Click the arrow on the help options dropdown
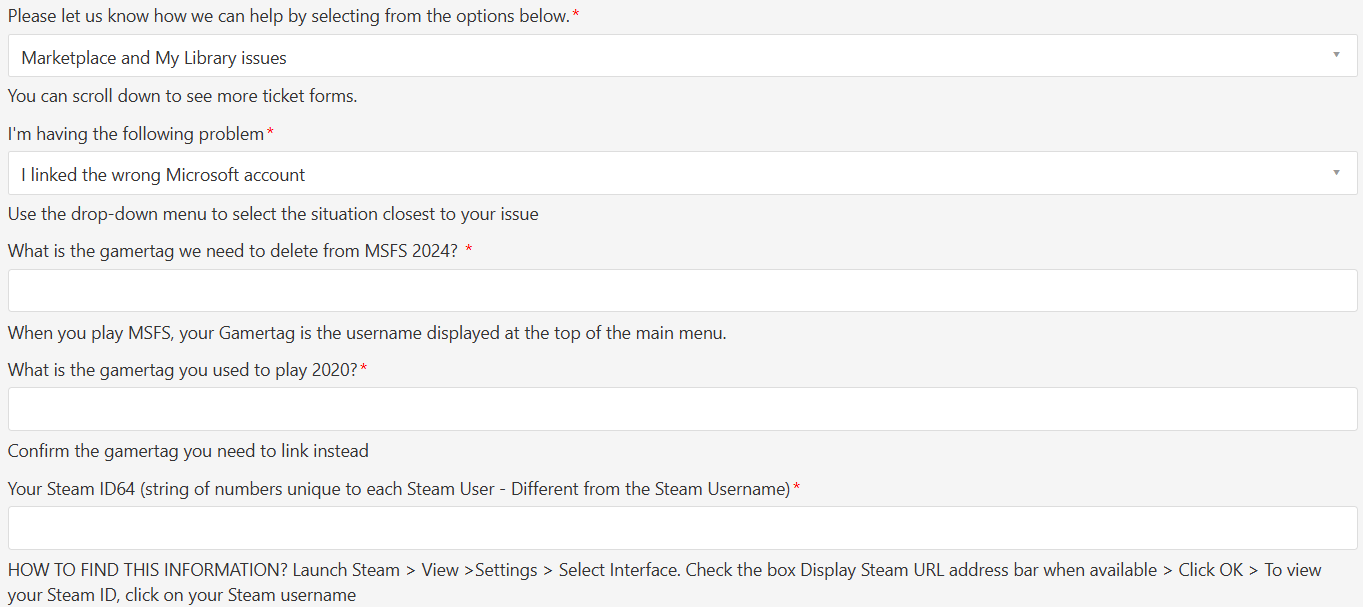Image resolution: width=1363 pixels, height=607 pixels. pyautogui.click(x=1336, y=56)
